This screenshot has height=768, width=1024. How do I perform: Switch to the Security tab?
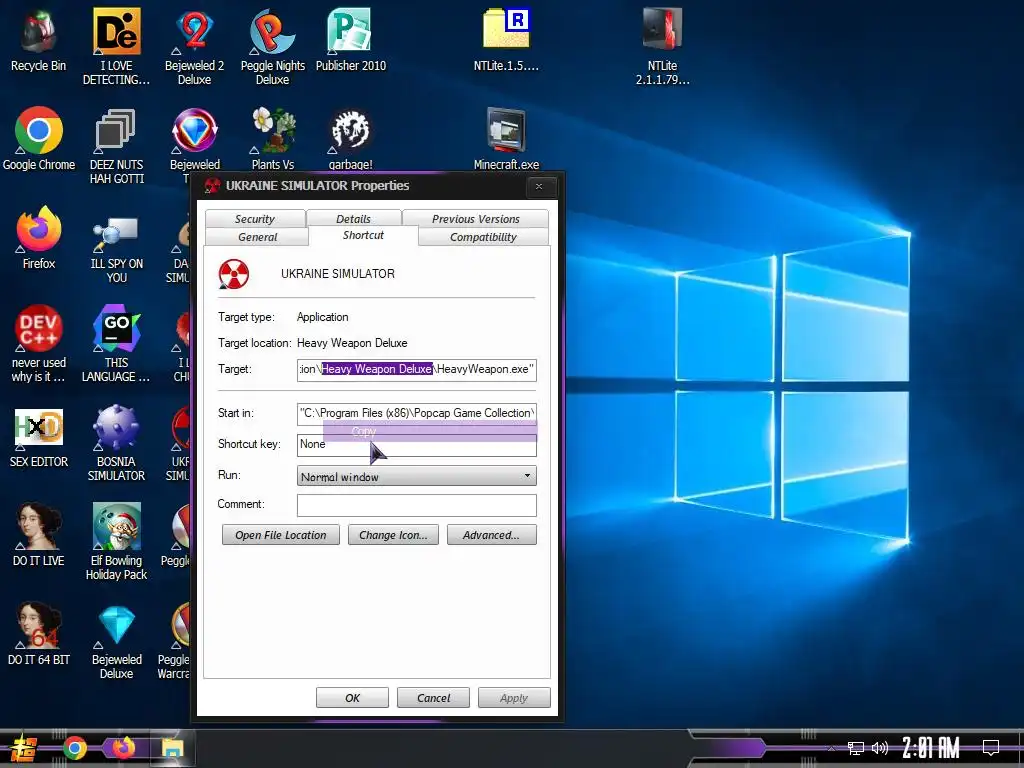[255, 219]
